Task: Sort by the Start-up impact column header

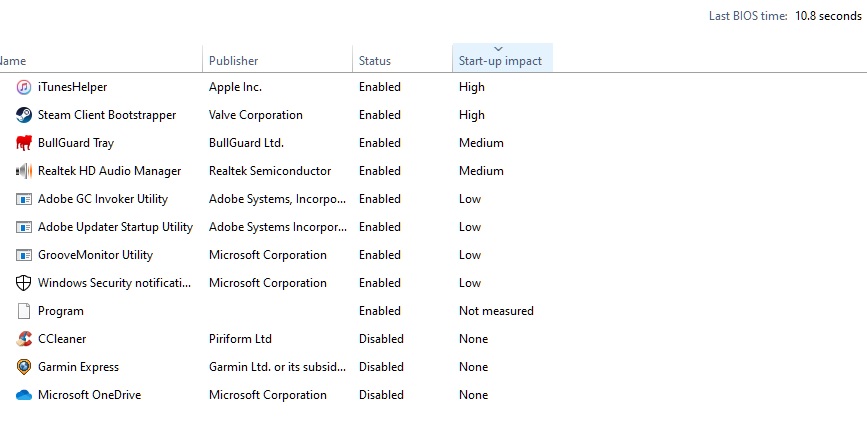Action: (x=502, y=58)
